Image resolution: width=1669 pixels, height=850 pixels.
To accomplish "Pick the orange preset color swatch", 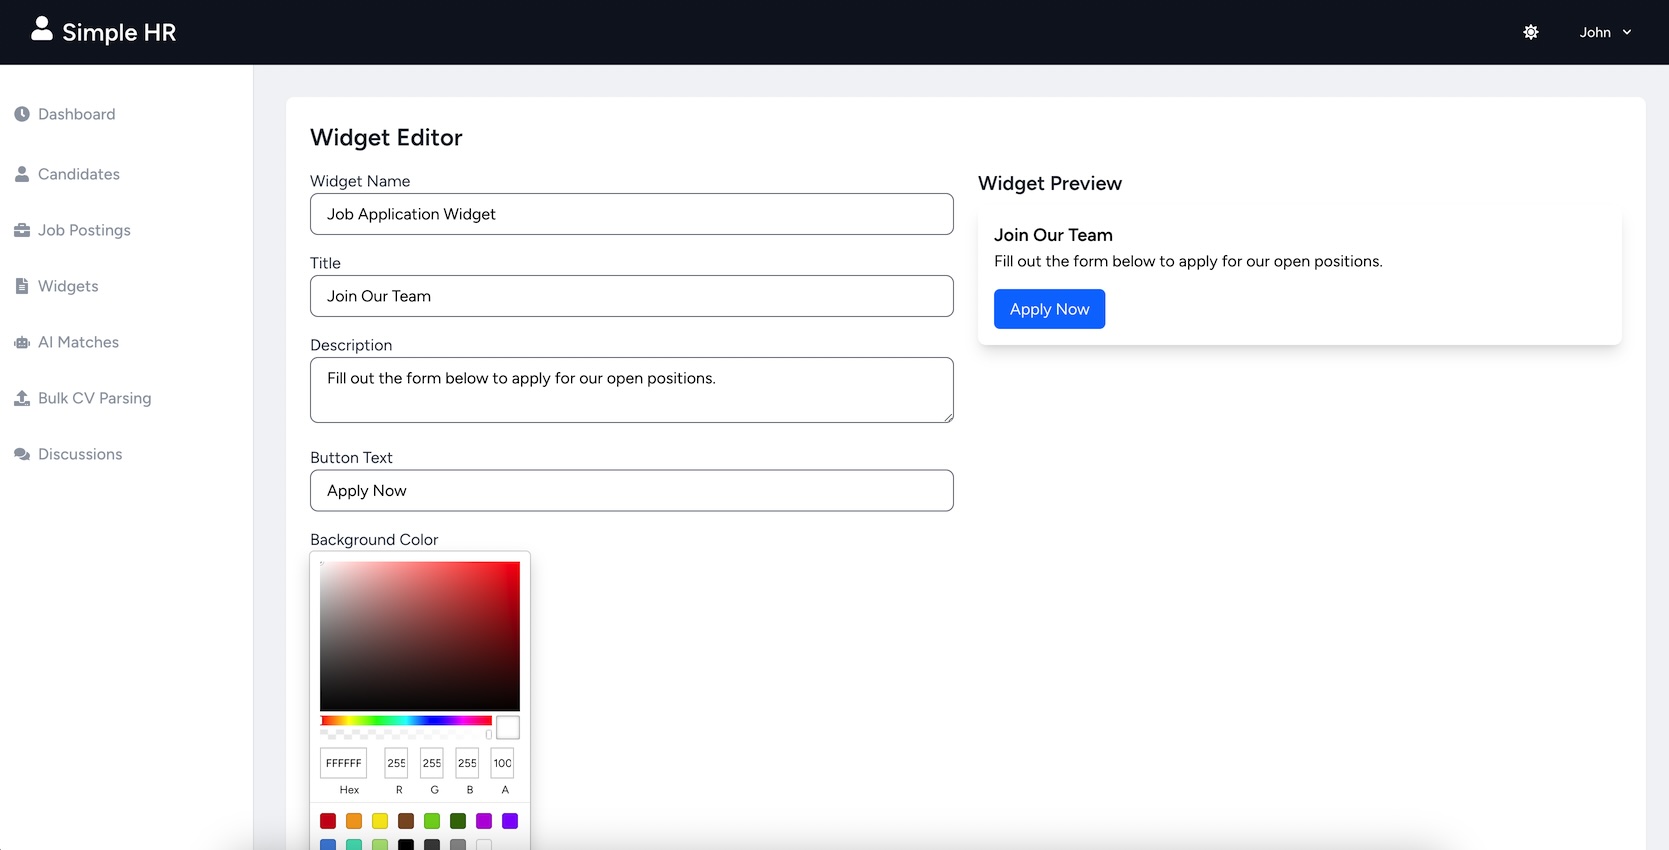I will click(x=354, y=821).
